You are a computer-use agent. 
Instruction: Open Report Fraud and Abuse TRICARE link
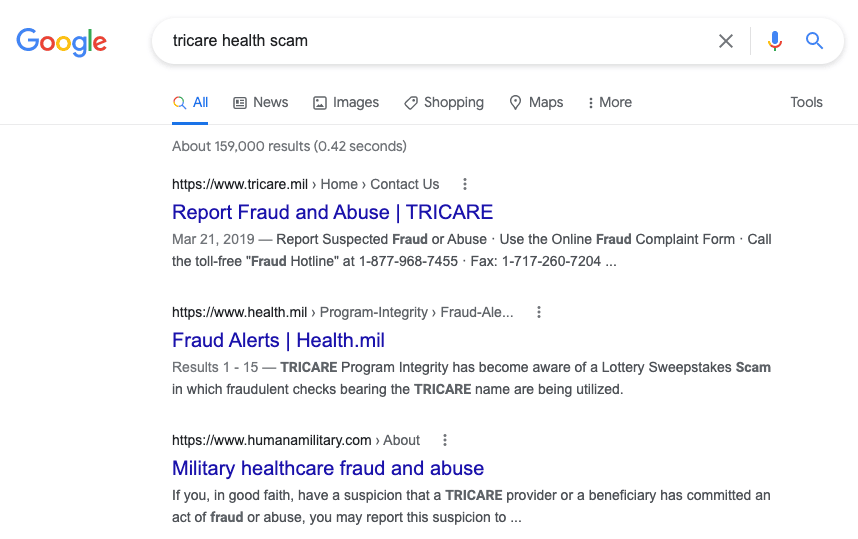click(332, 212)
